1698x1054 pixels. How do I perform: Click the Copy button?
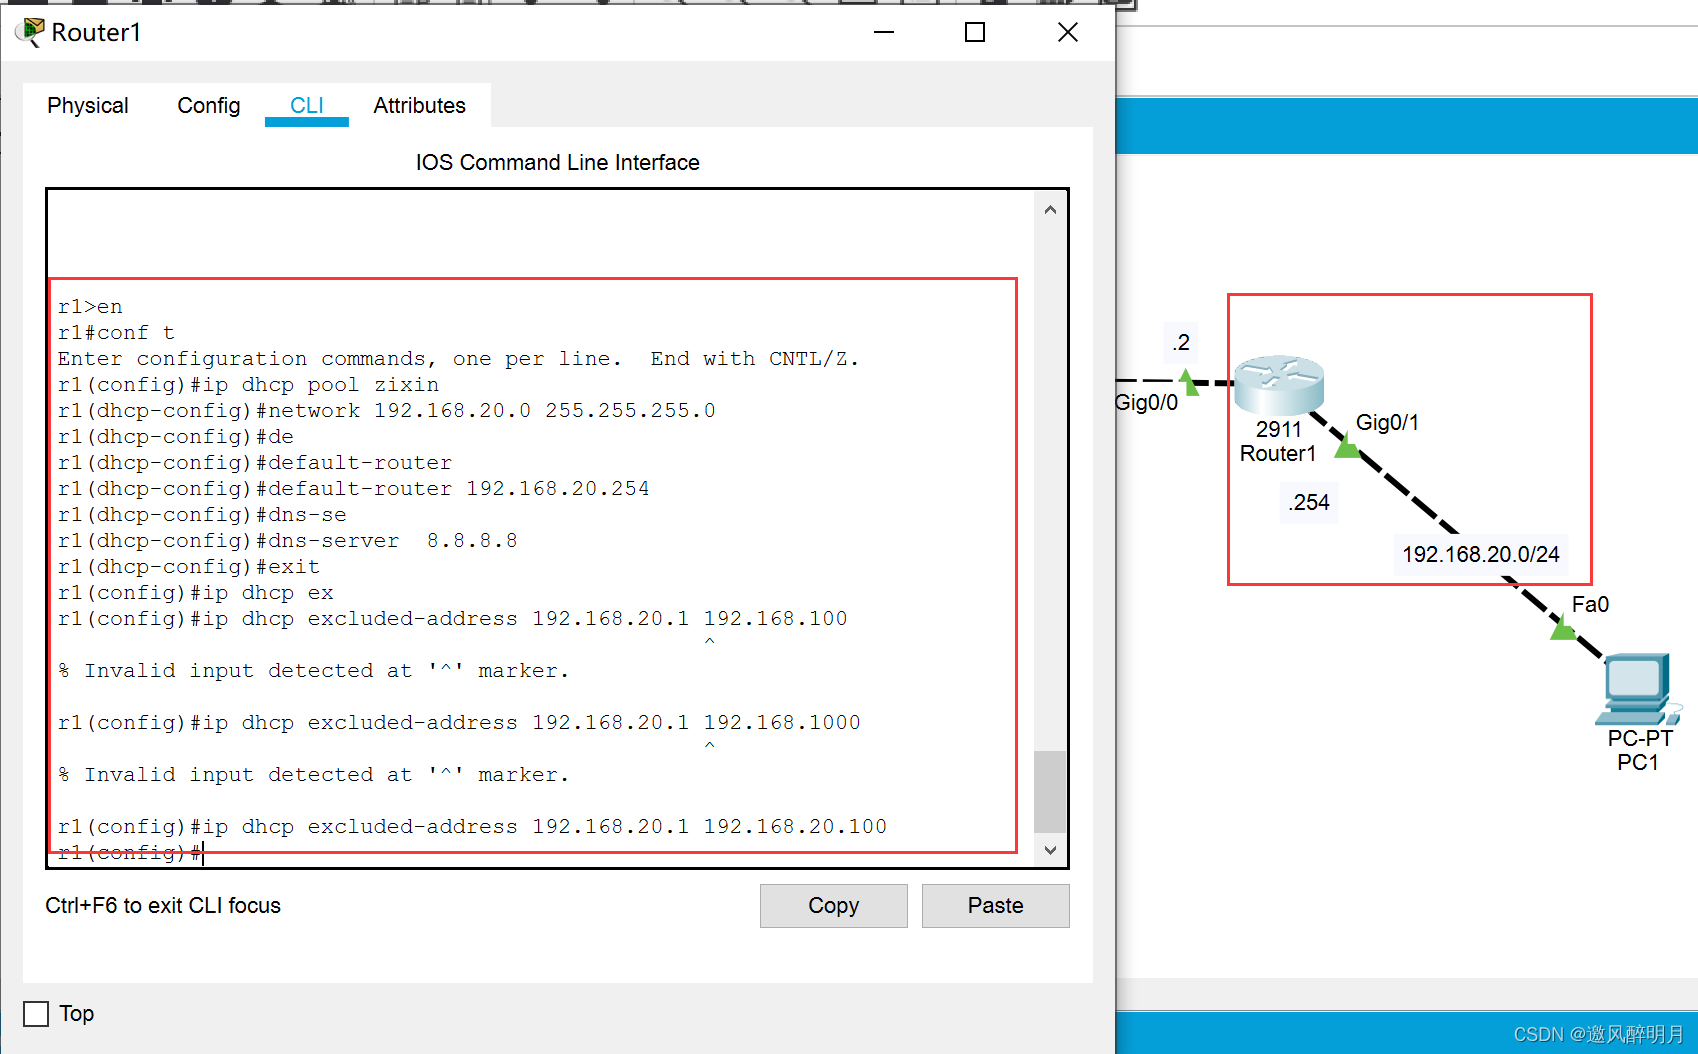click(834, 905)
